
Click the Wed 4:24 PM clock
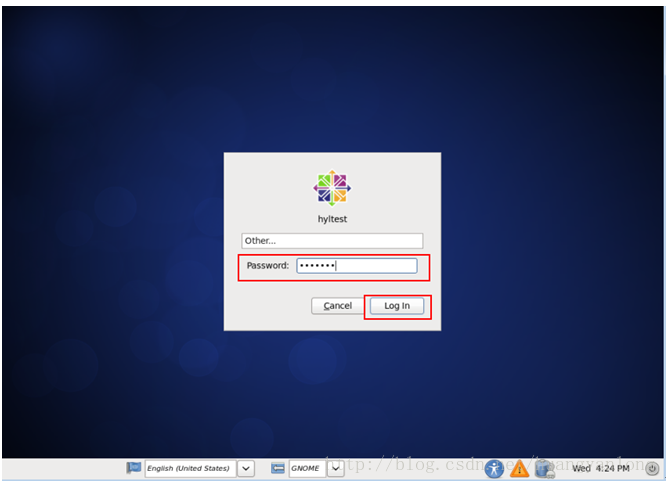coord(601,468)
